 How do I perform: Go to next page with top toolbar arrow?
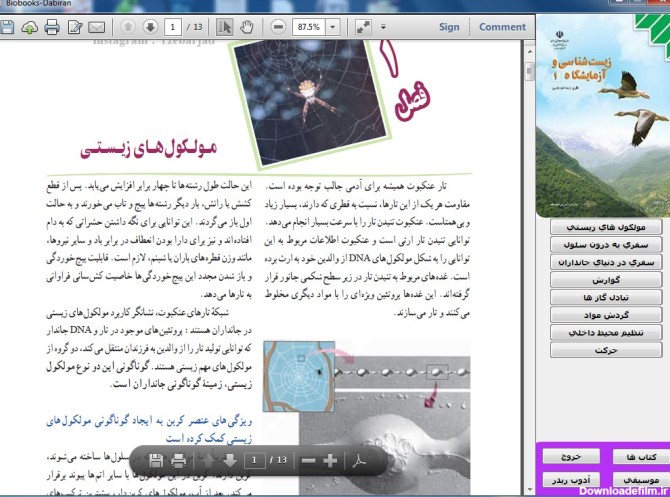point(150,27)
